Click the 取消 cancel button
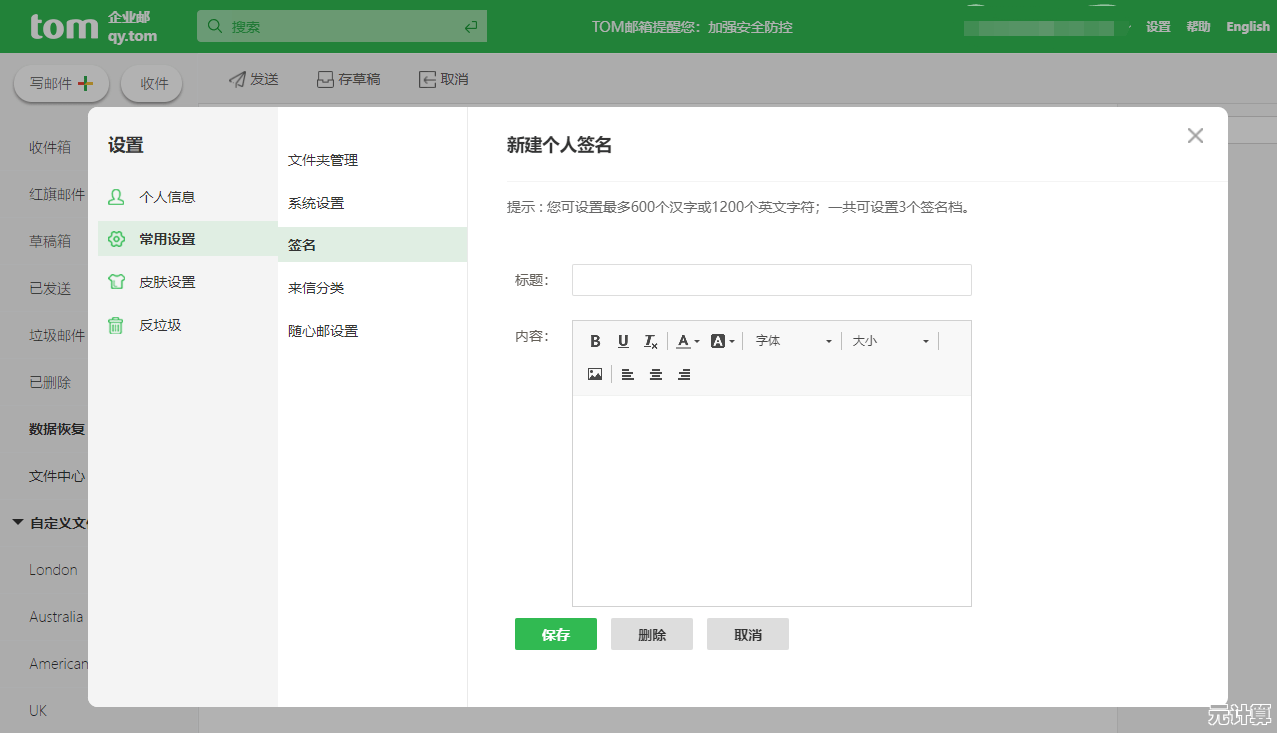 point(747,633)
